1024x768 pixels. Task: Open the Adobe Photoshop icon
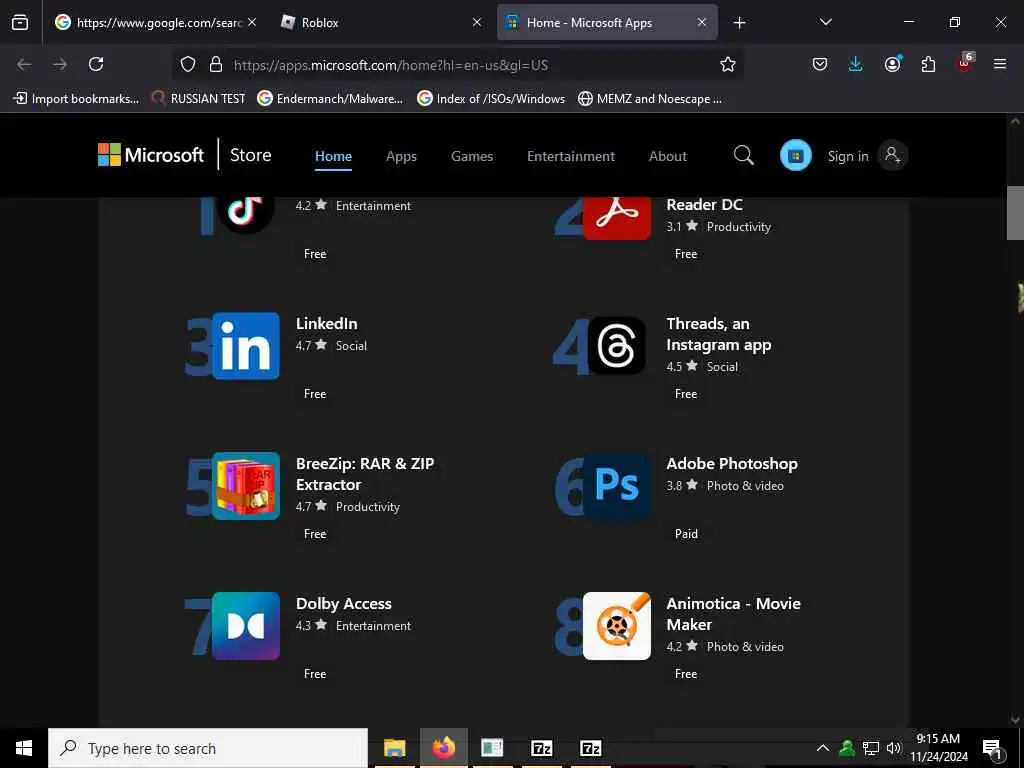(616, 486)
